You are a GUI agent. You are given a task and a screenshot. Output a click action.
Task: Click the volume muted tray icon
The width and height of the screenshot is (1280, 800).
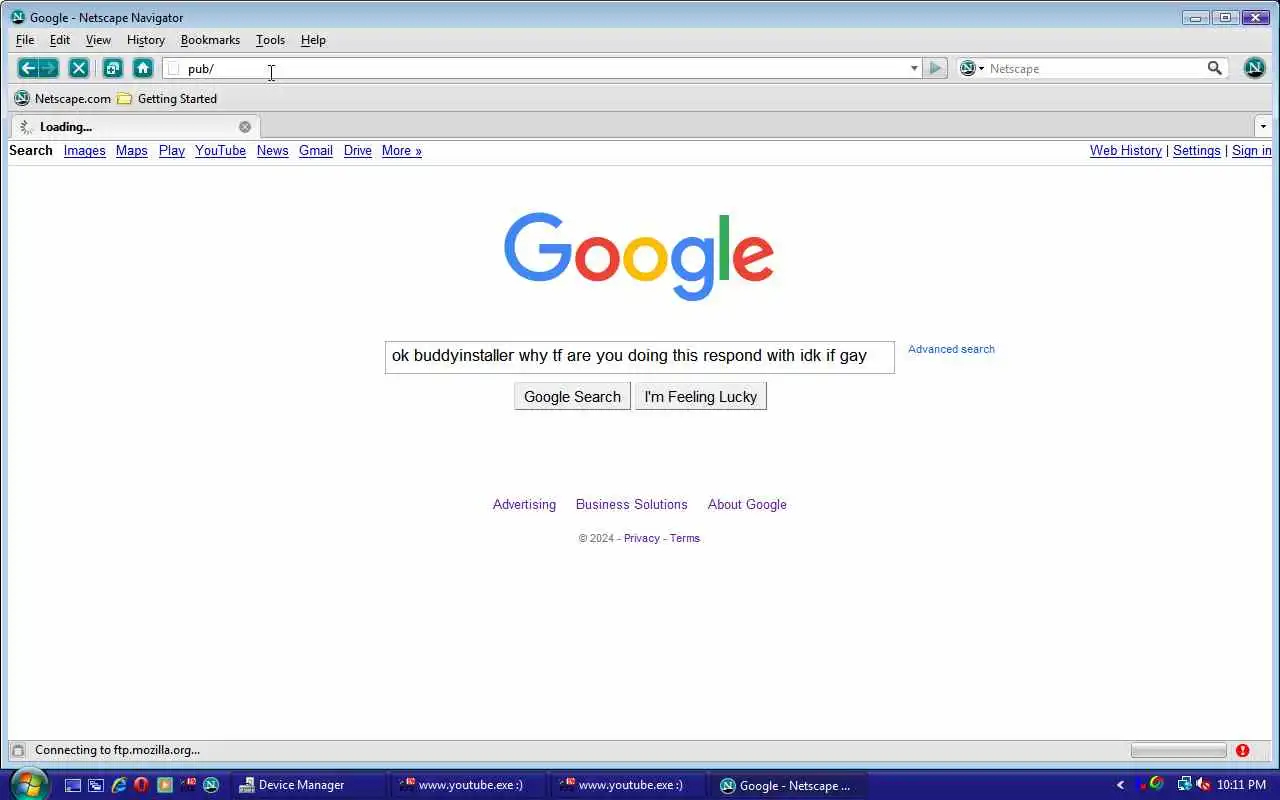point(1203,785)
